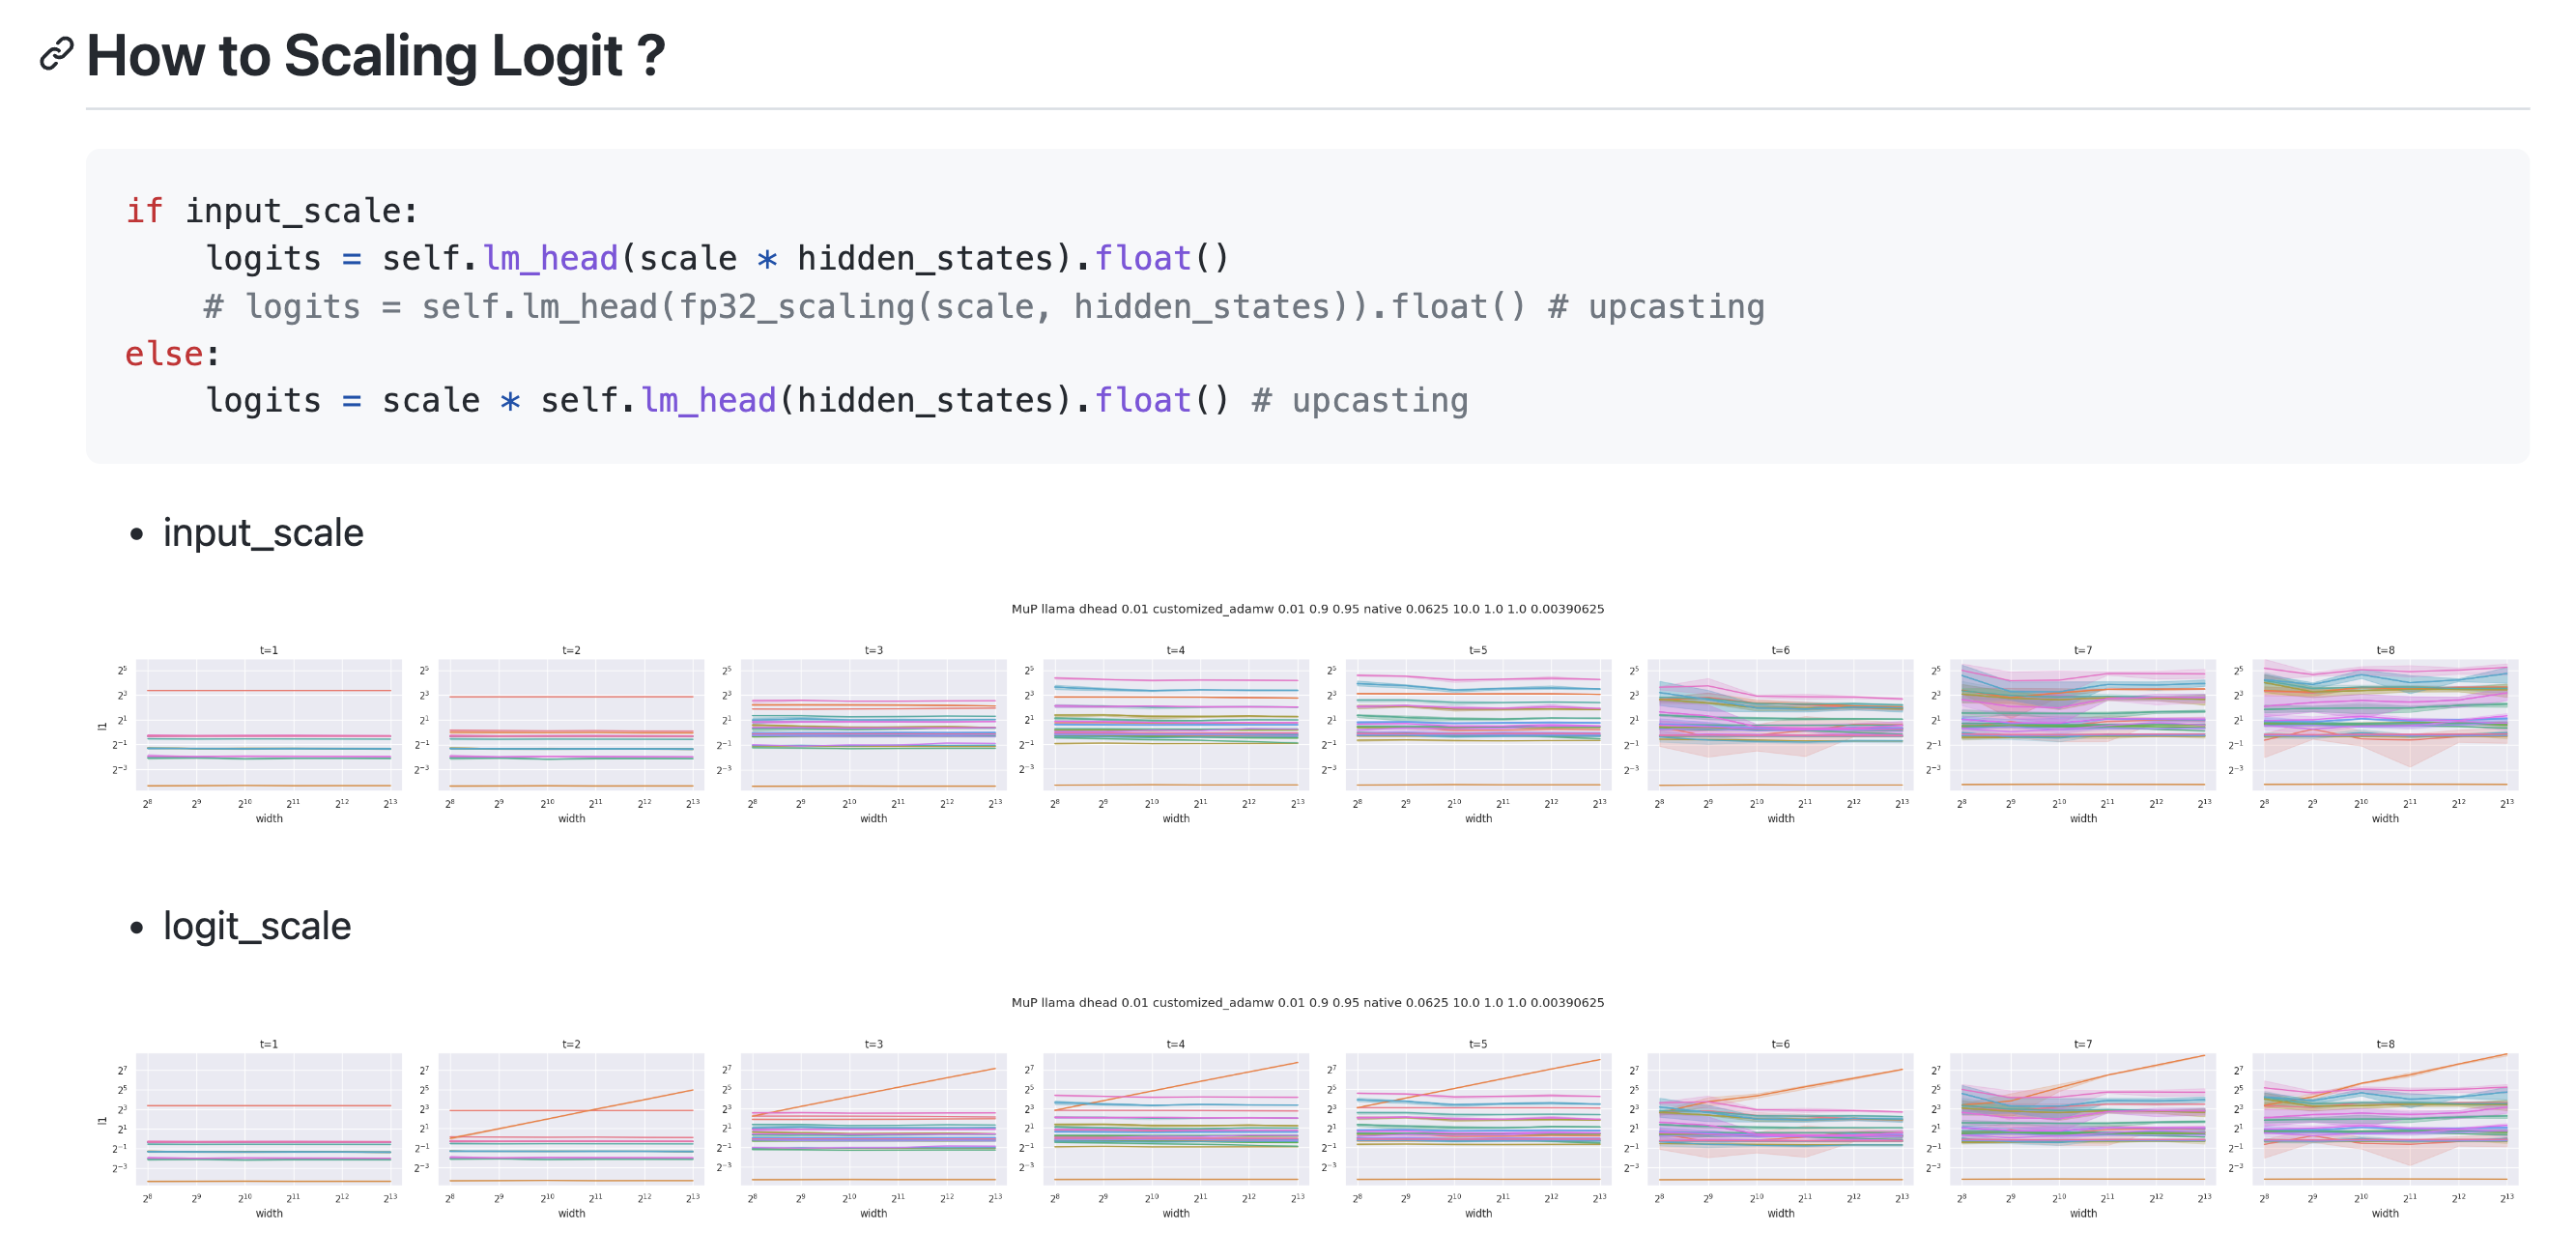
Task: Click the commented fp32_scaling code line
Action: 984,306
